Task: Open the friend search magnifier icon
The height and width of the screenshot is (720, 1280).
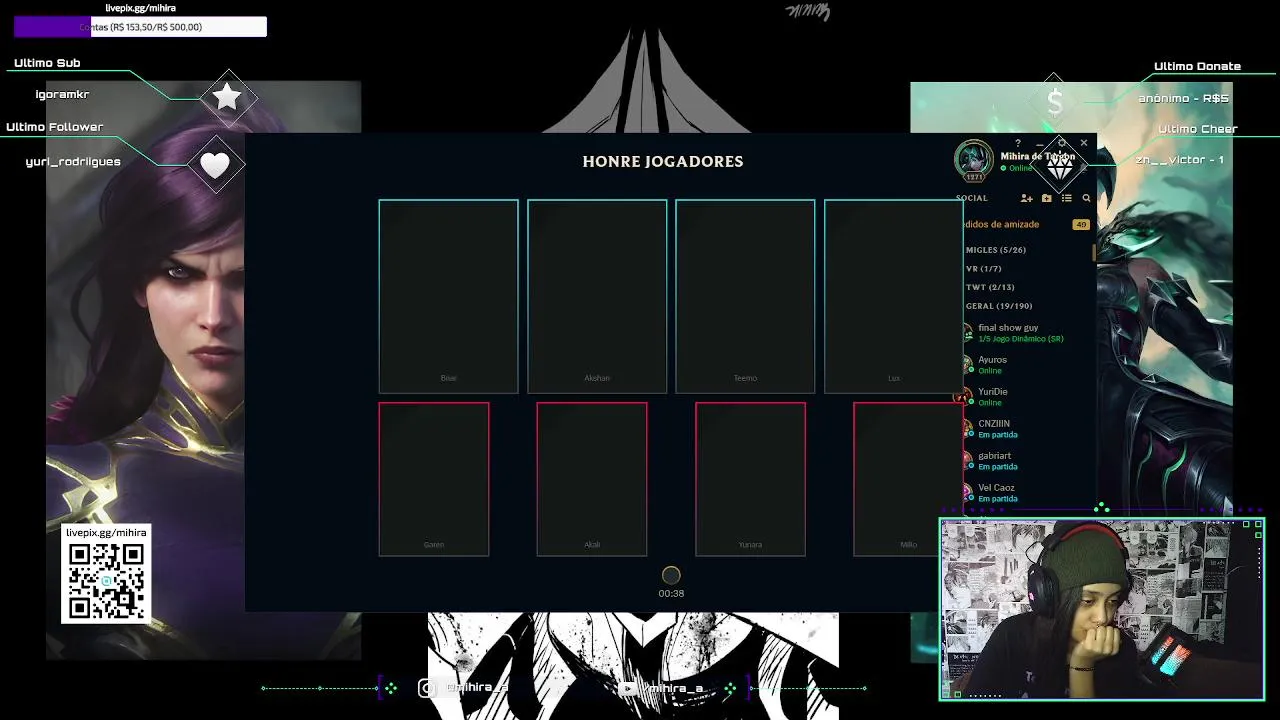Action: click(1086, 198)
